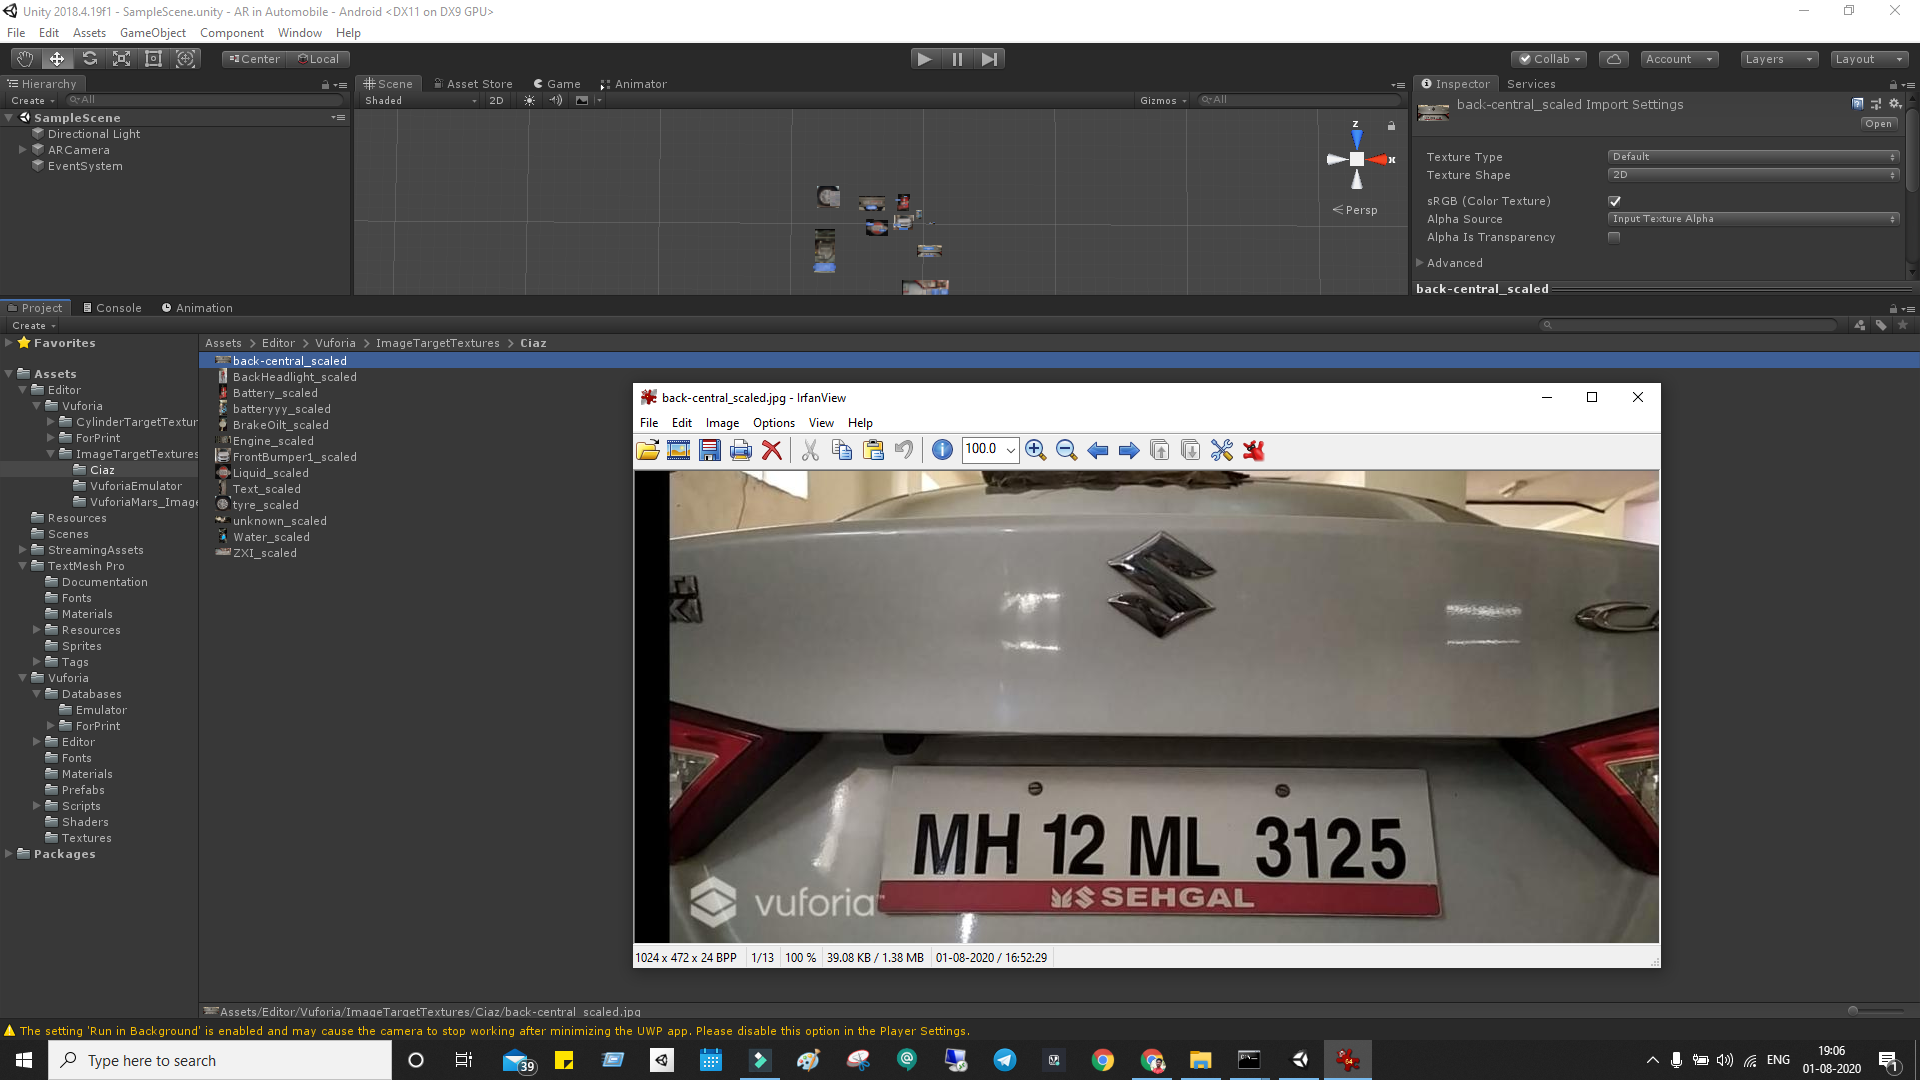
Task: Toggle sRGB Color Texture checkbox
Action: pyautogui.click(x=1614, y=201)
